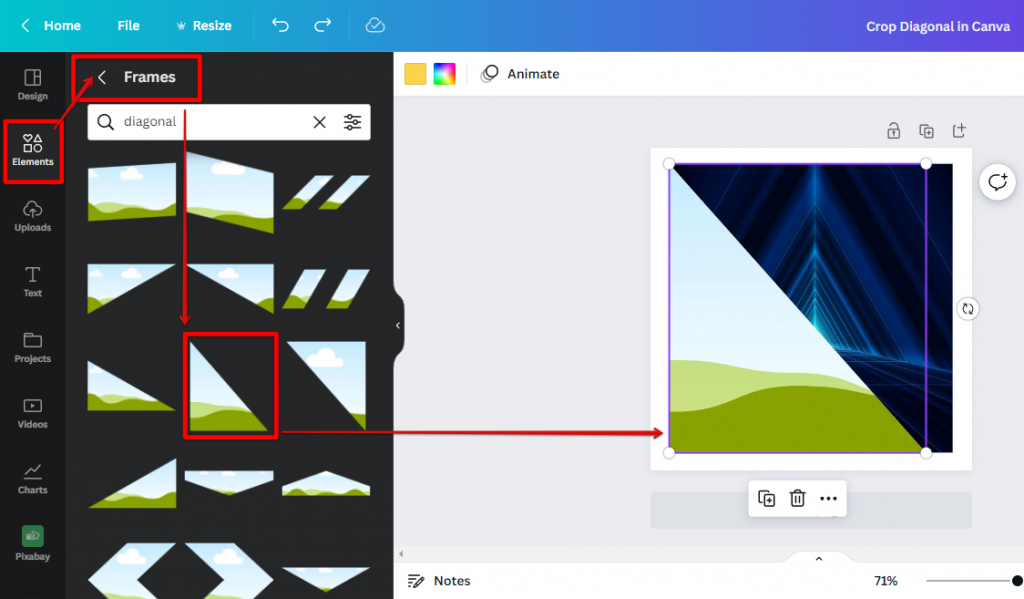The width and height of the screenshot is (1024, 599).
Task: Delete the image using the trash icon
Action: tap(797, 498)
